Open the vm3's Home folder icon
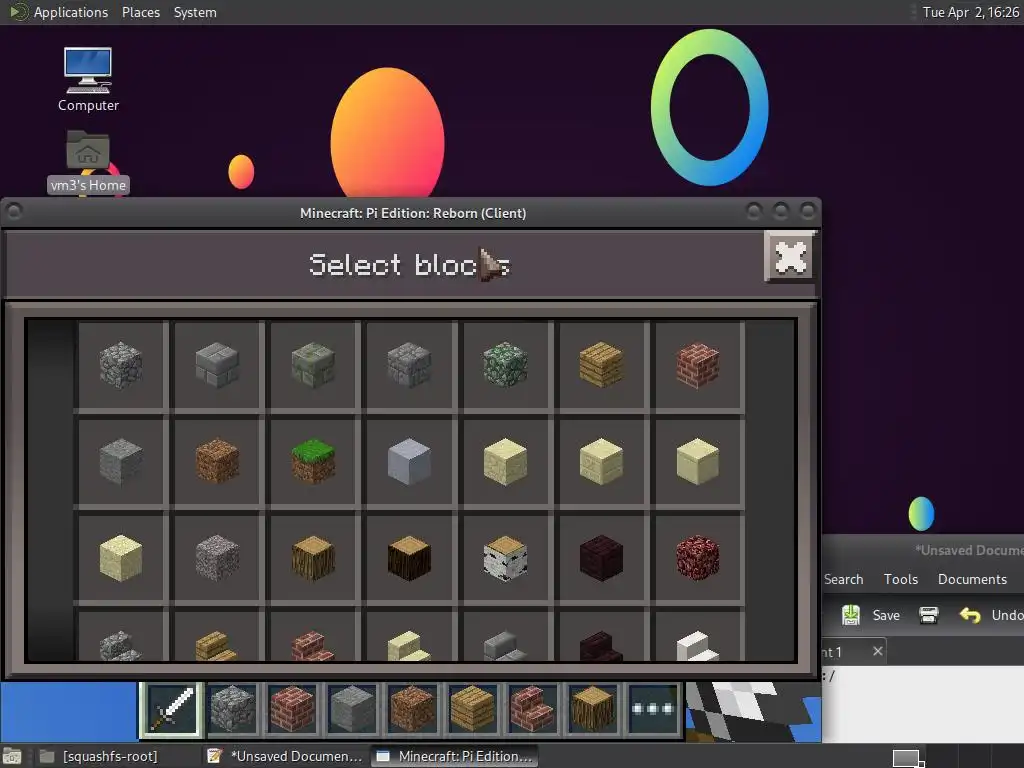 pos(88,161)
